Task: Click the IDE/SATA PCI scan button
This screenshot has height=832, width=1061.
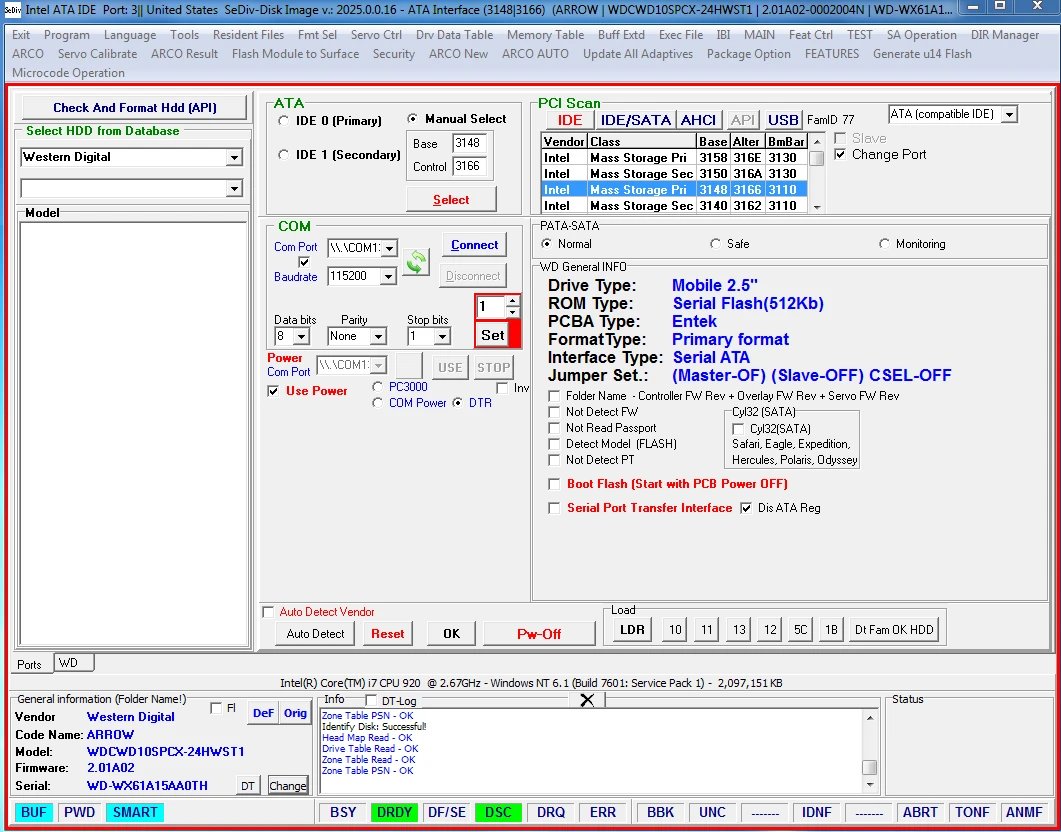Action: [636, 120]
